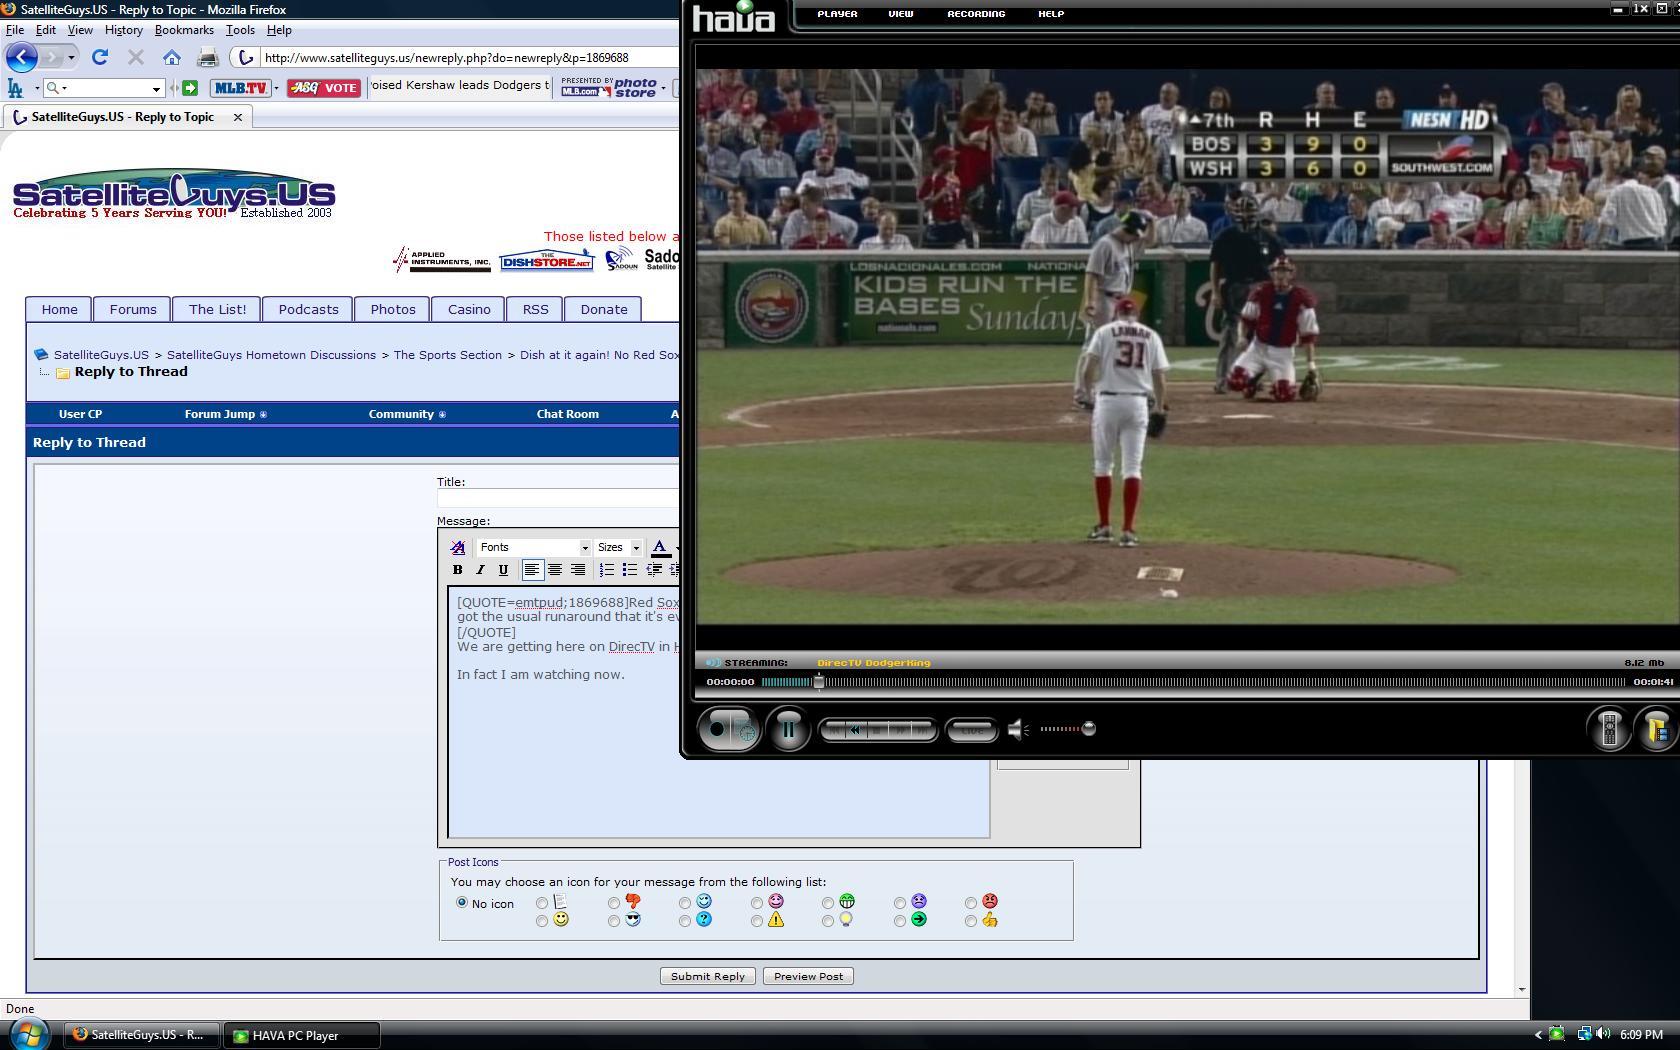Expand the MLB toolbar search box dropdown
This screenshot has height=1050, width=1680.
156,89
